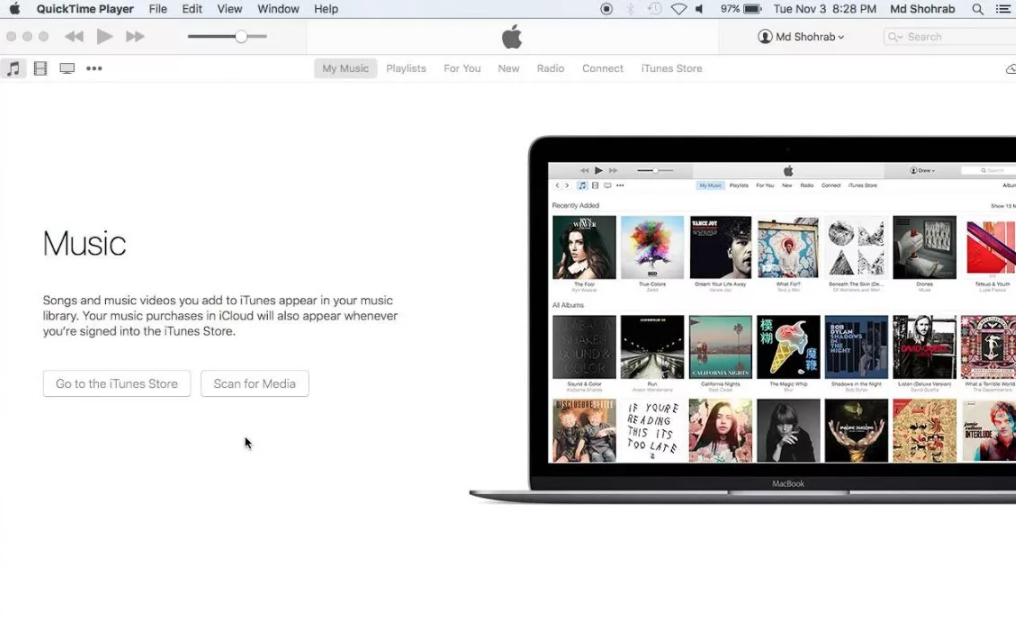The image size is (1016, 642).
Task: Click the Magic Whip album cover
Action: [x=788, y=347]
